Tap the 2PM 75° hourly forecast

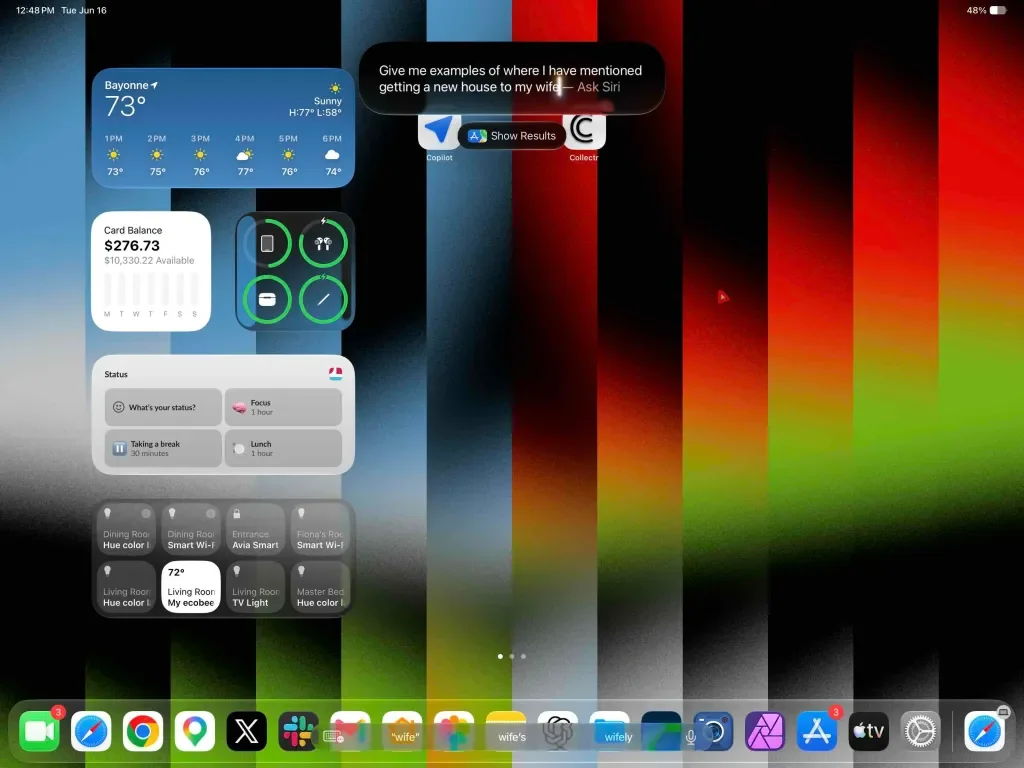point(157,155)
